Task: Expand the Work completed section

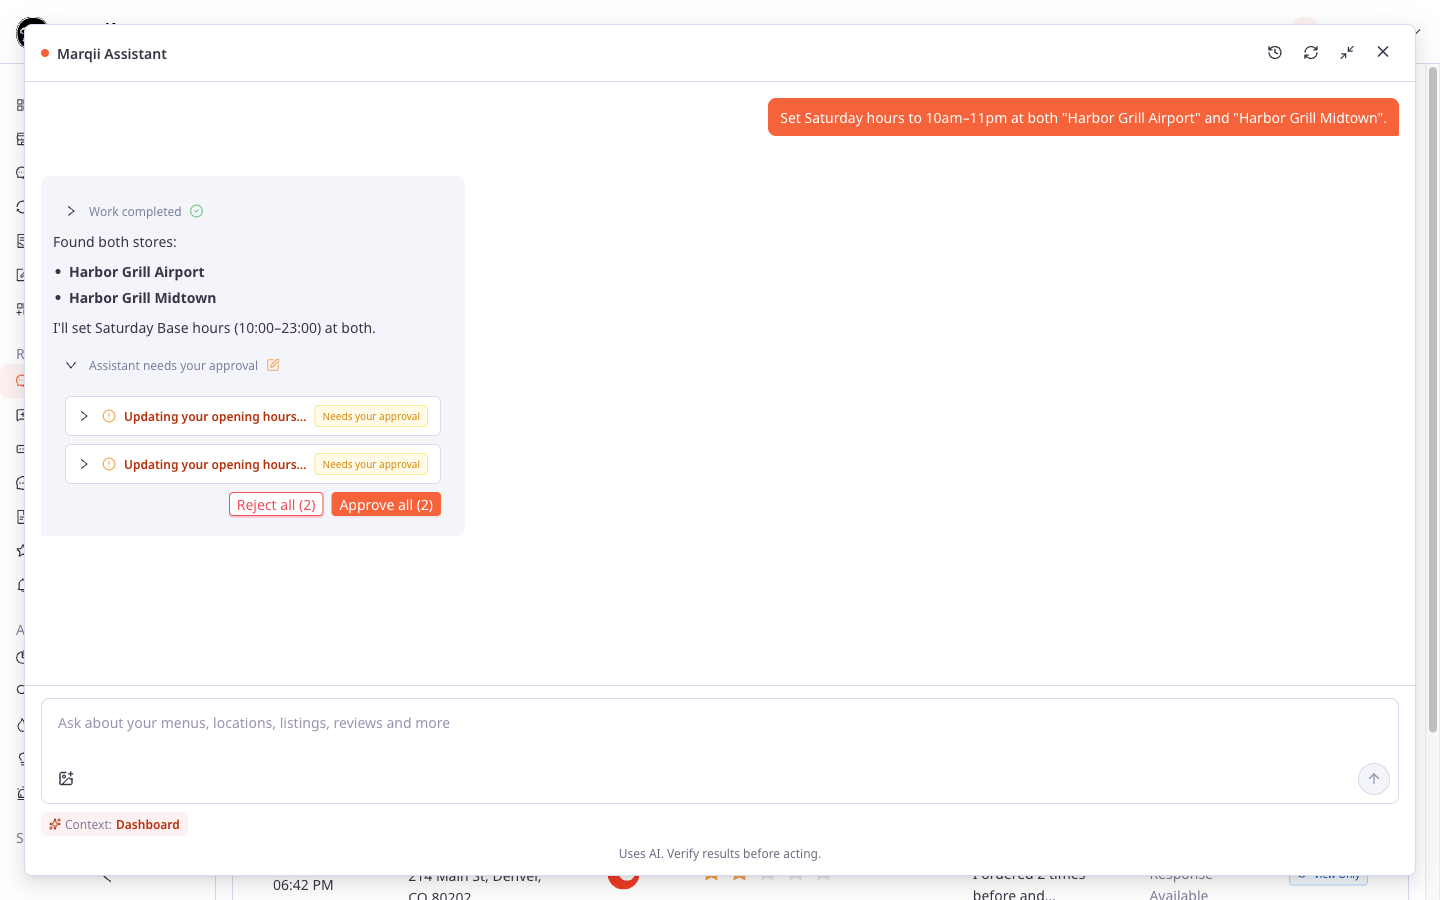Action: [x=71, y=211]
